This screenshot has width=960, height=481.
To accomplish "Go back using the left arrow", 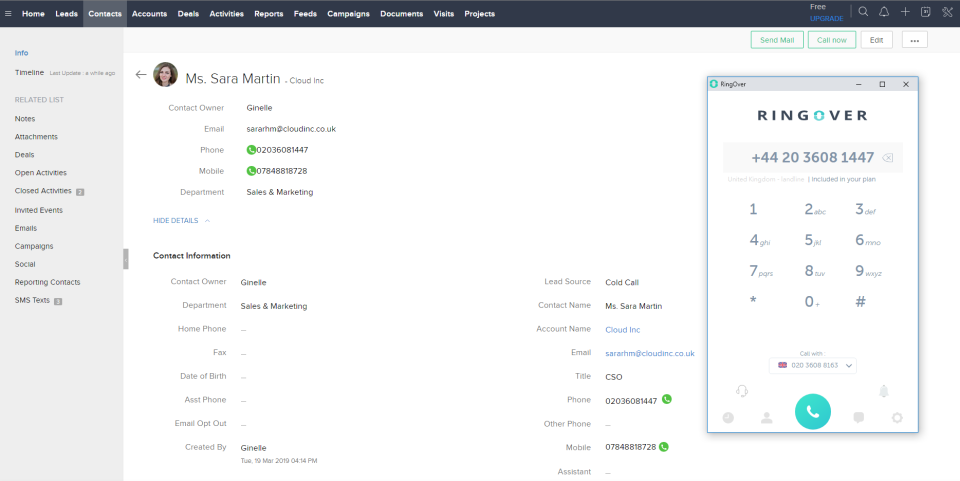I will (x=141, y=75).
